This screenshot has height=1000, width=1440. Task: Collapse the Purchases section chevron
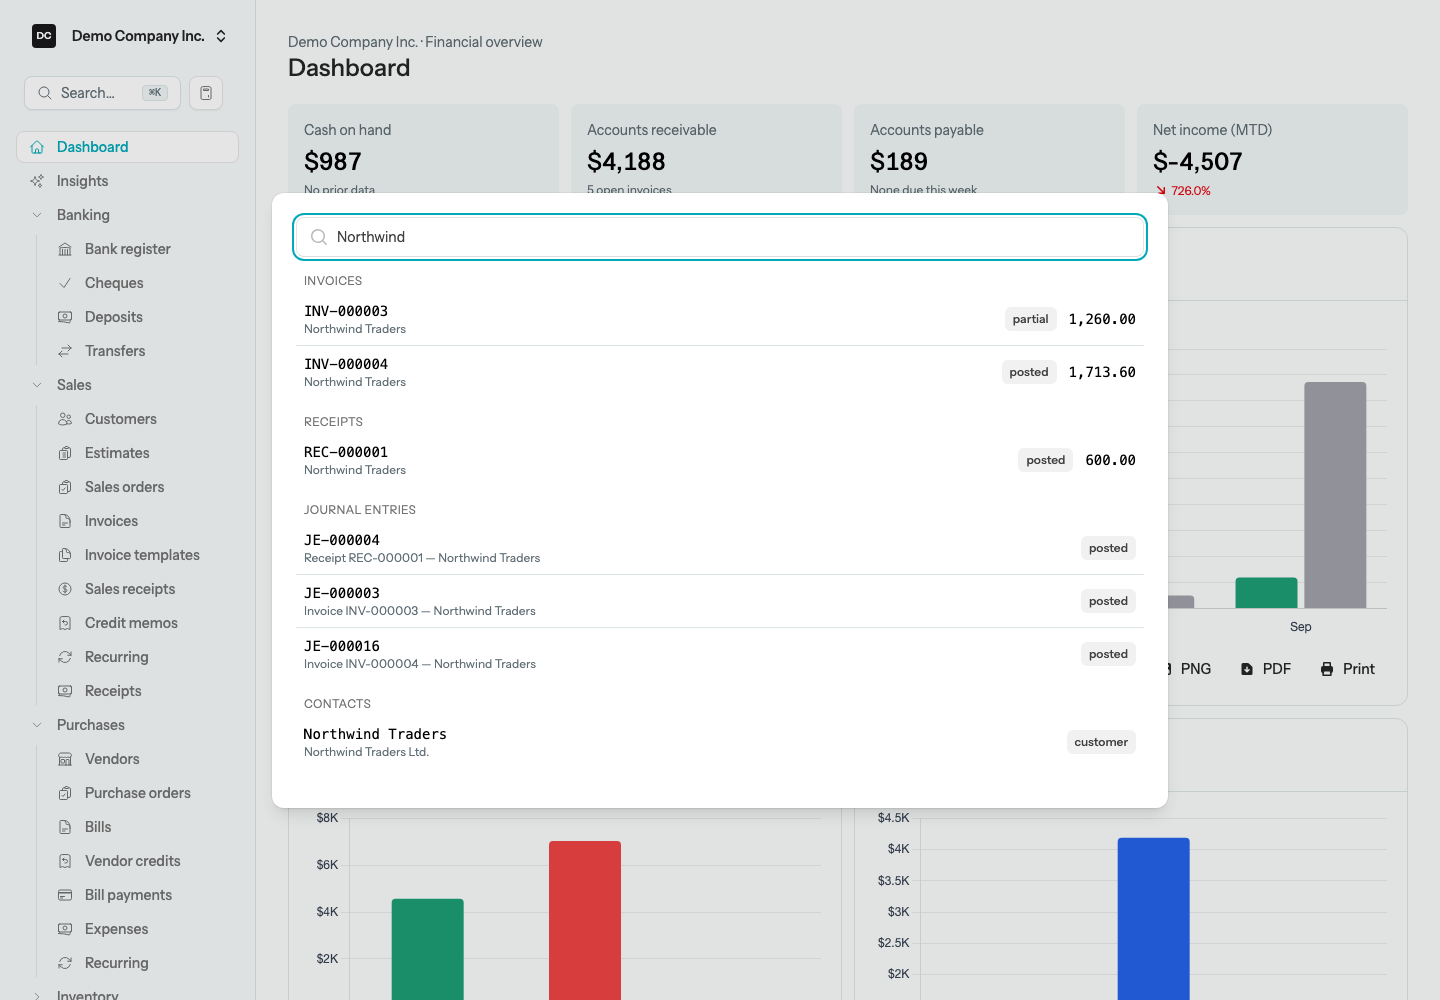(37, 725)
